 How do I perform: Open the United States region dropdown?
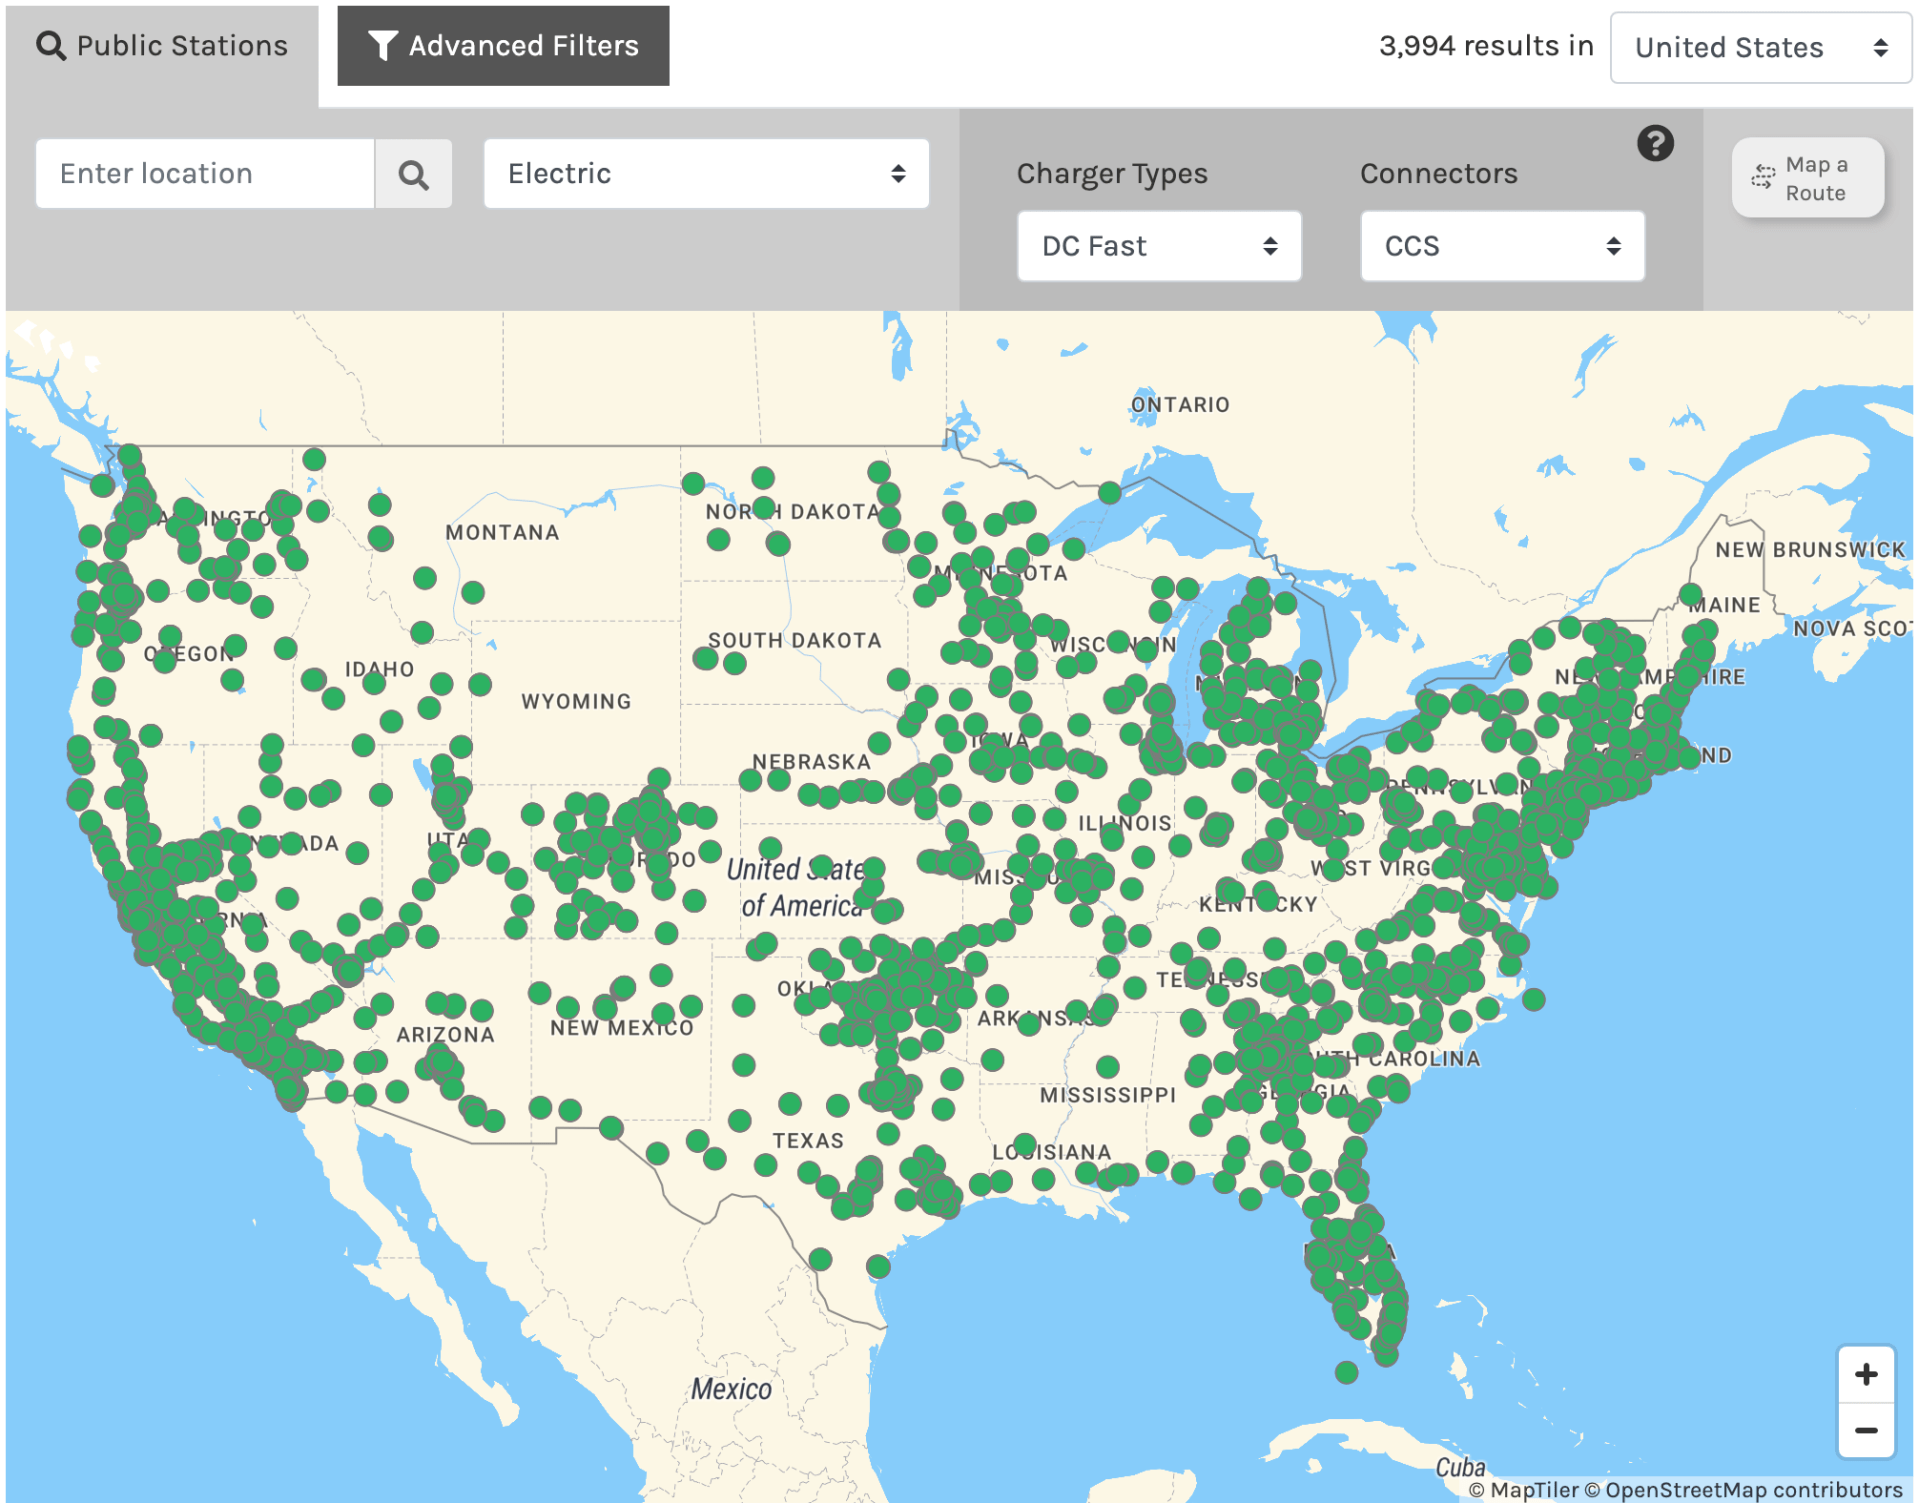[1760, 47]
